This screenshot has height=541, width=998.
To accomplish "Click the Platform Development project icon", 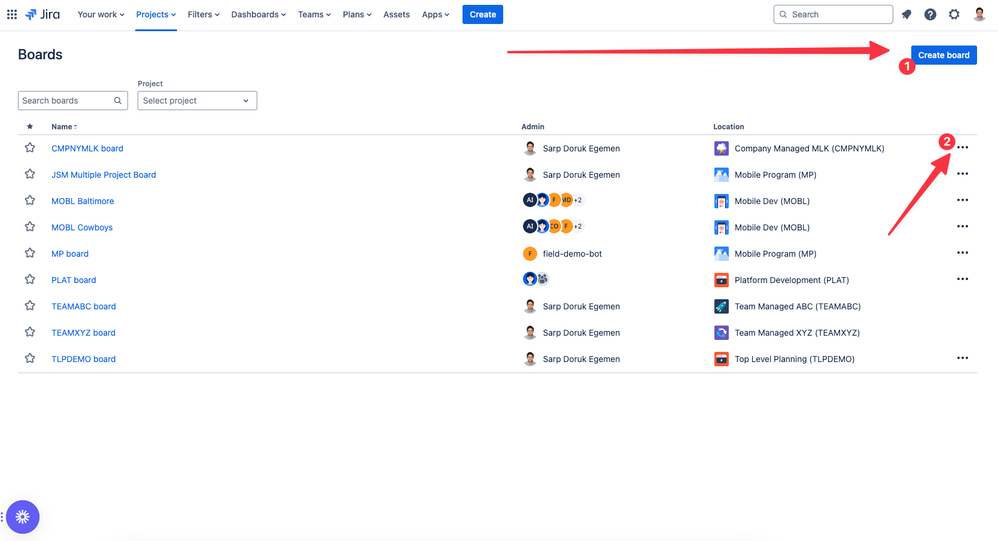I will 721,280.
